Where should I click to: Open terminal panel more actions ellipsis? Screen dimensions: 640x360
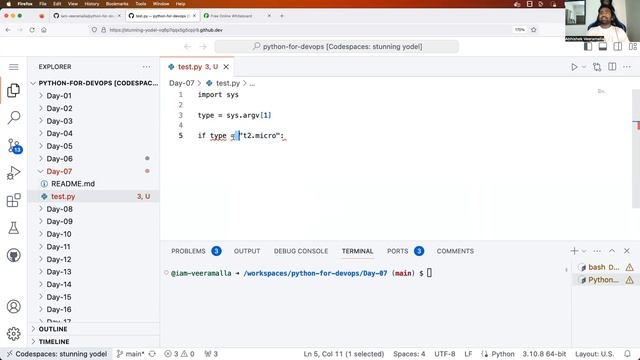[x=597, y=251]
